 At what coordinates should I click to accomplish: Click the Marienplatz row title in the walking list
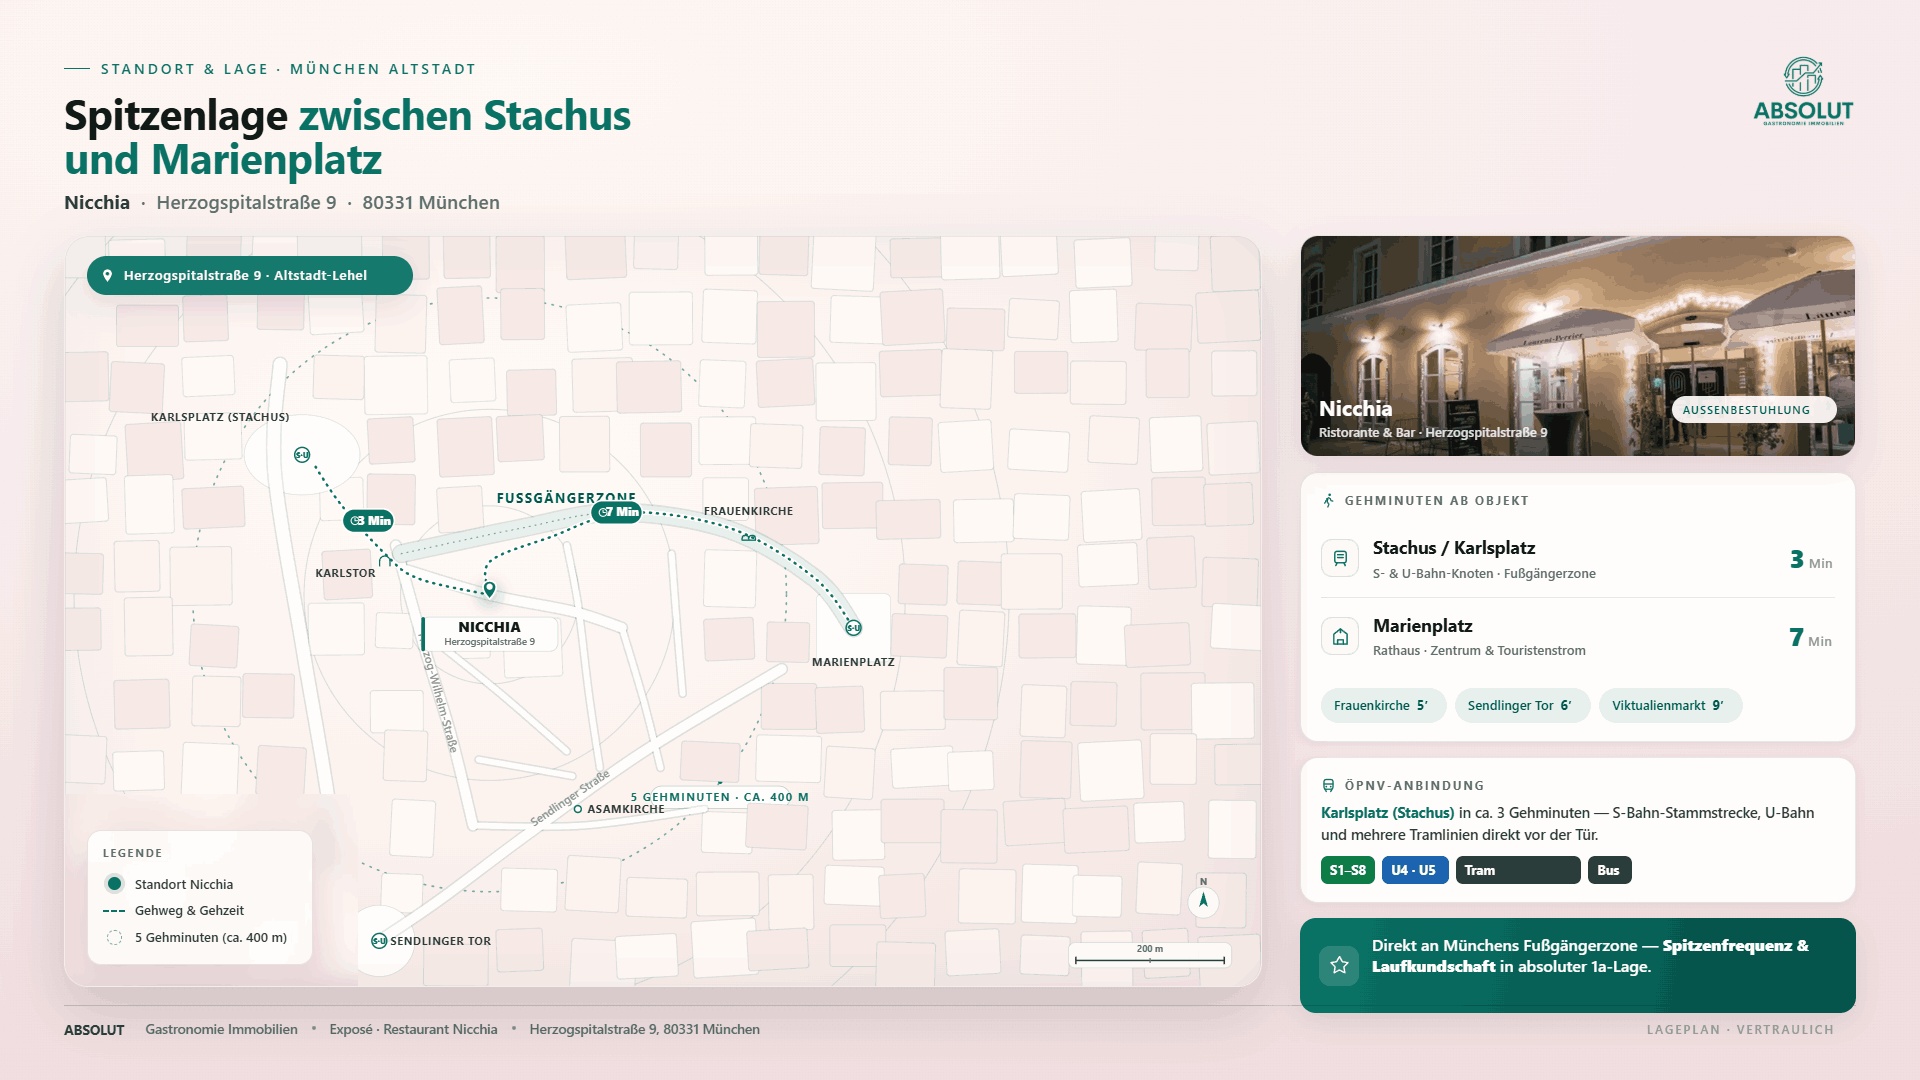(x=1422, y=626)
